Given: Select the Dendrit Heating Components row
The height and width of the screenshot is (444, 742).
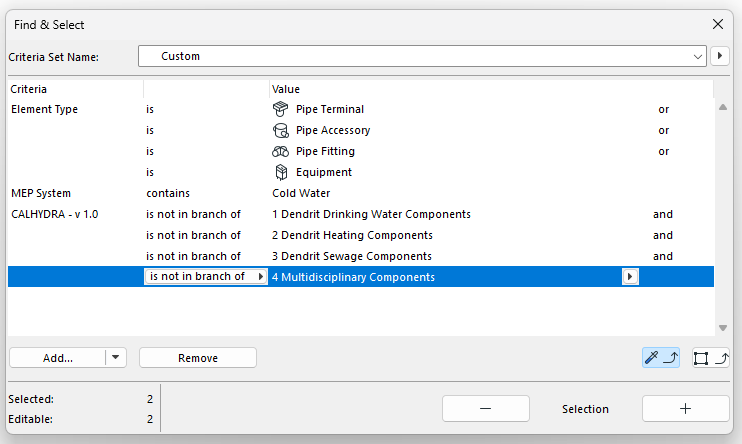Looking at the screenshot, I should (352, 235).
